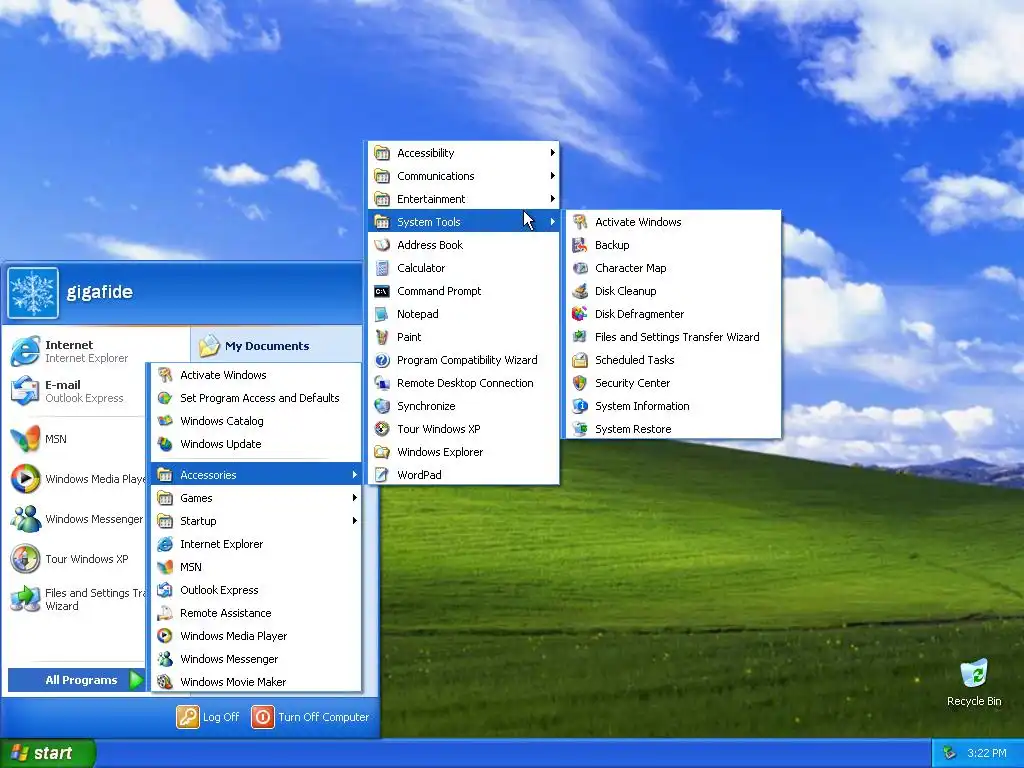
Task: Click the All Programs green arrow
Action: (x=136, y=680)
